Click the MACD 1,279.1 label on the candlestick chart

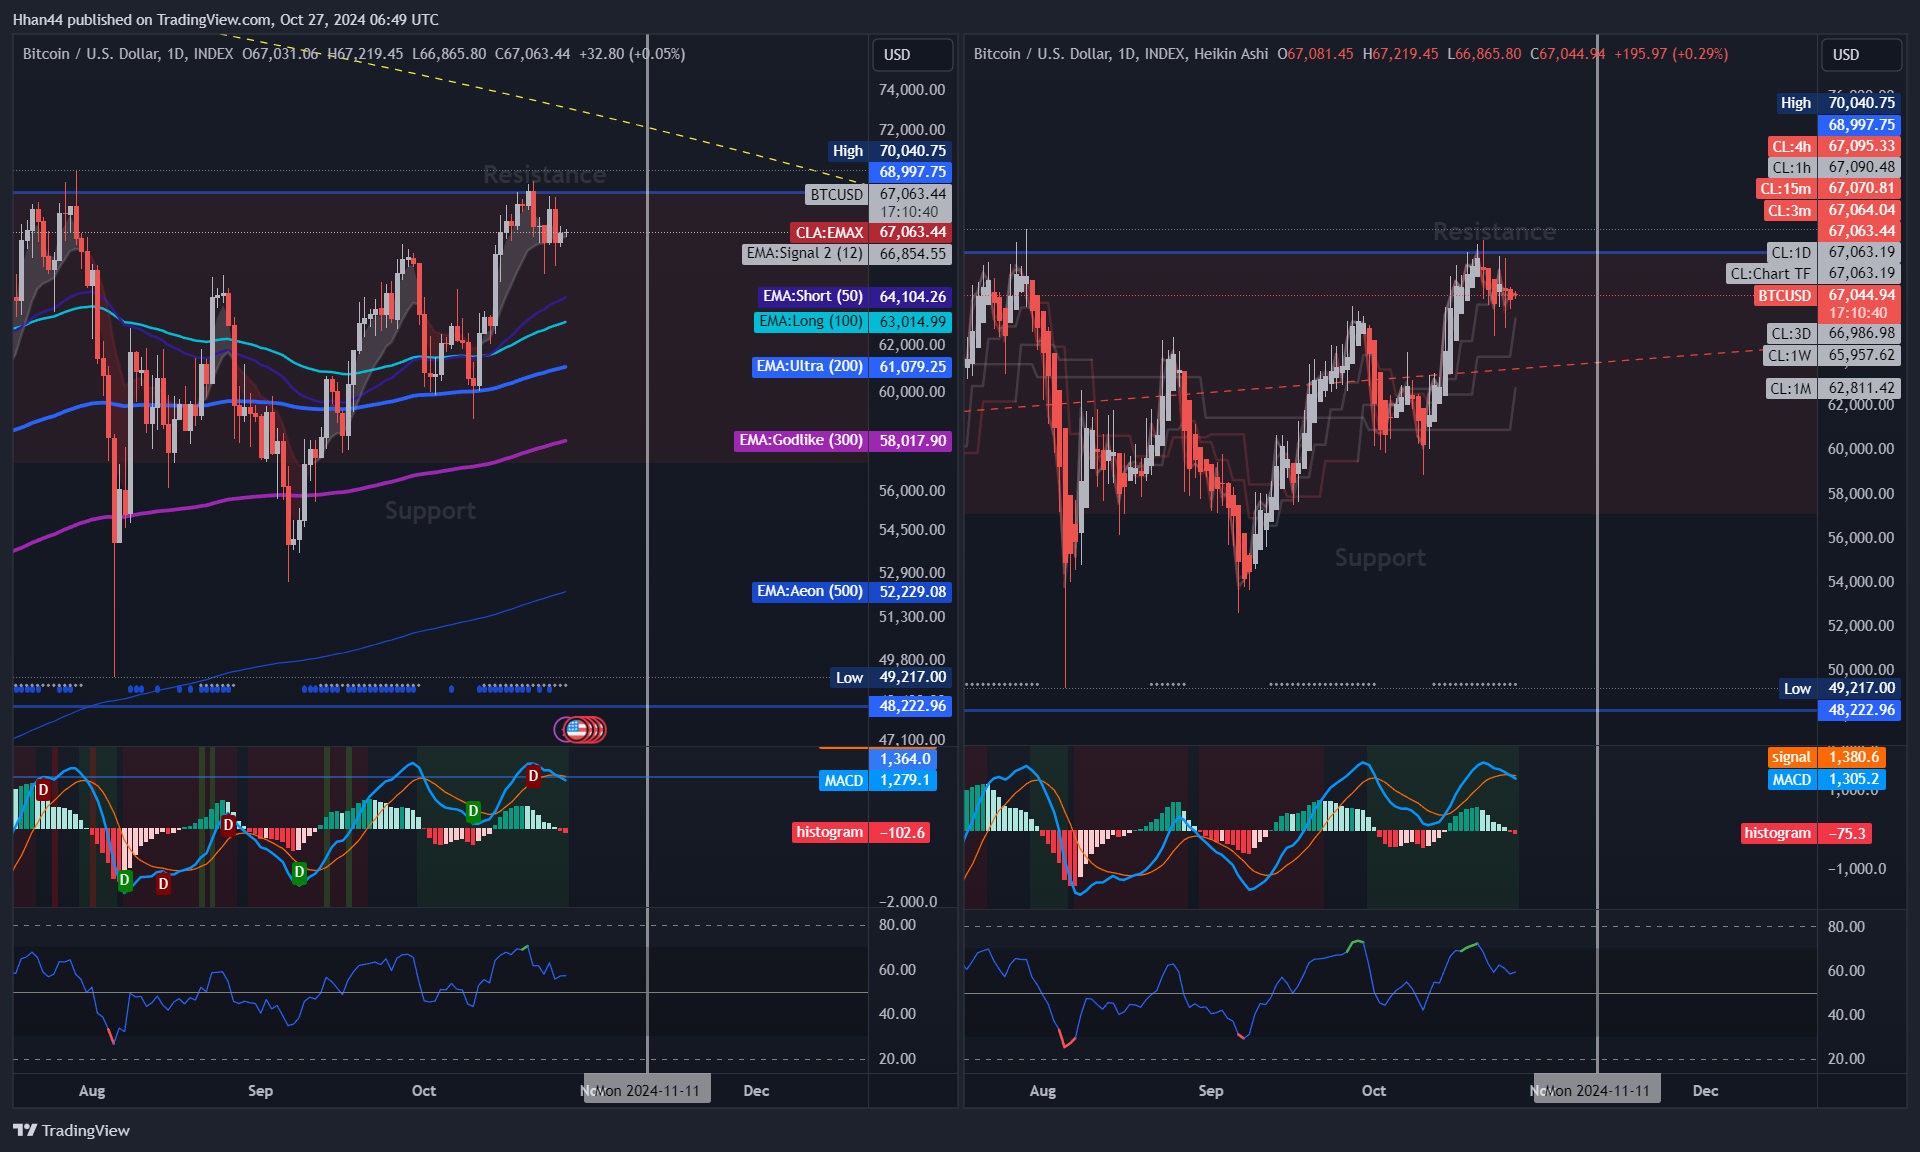coord(878,780)
